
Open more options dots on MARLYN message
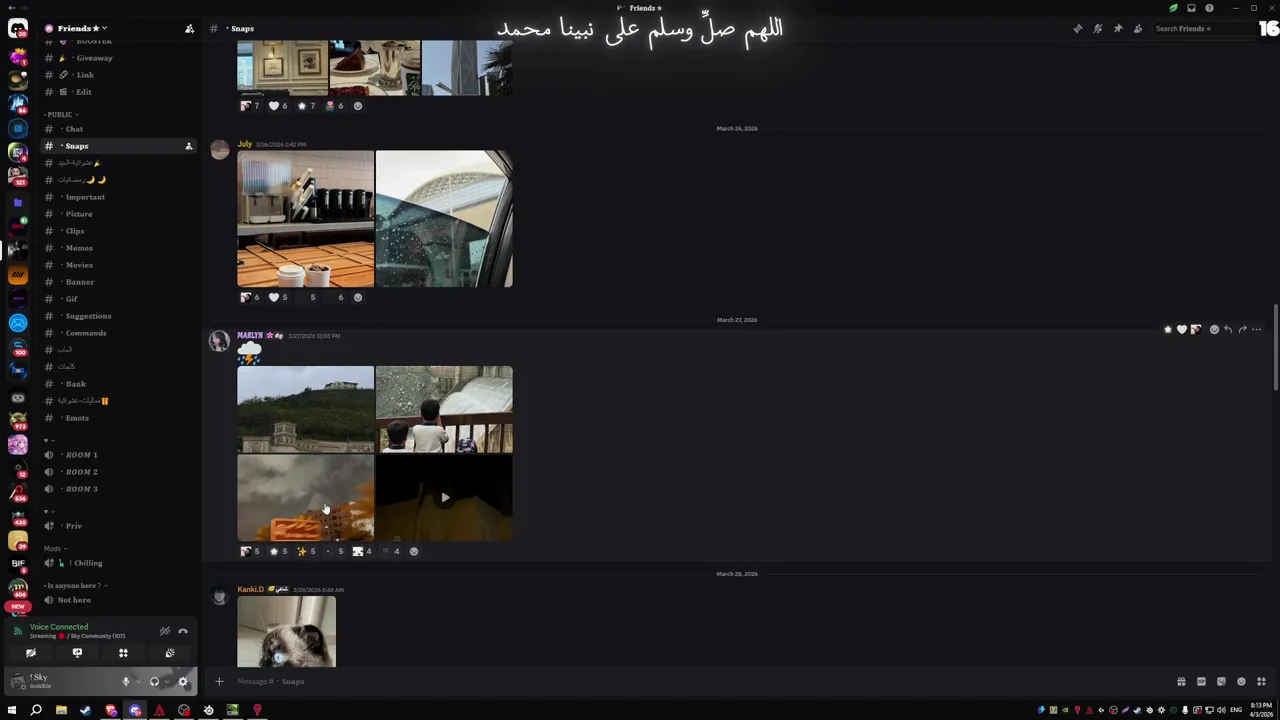pos(1257,329)
